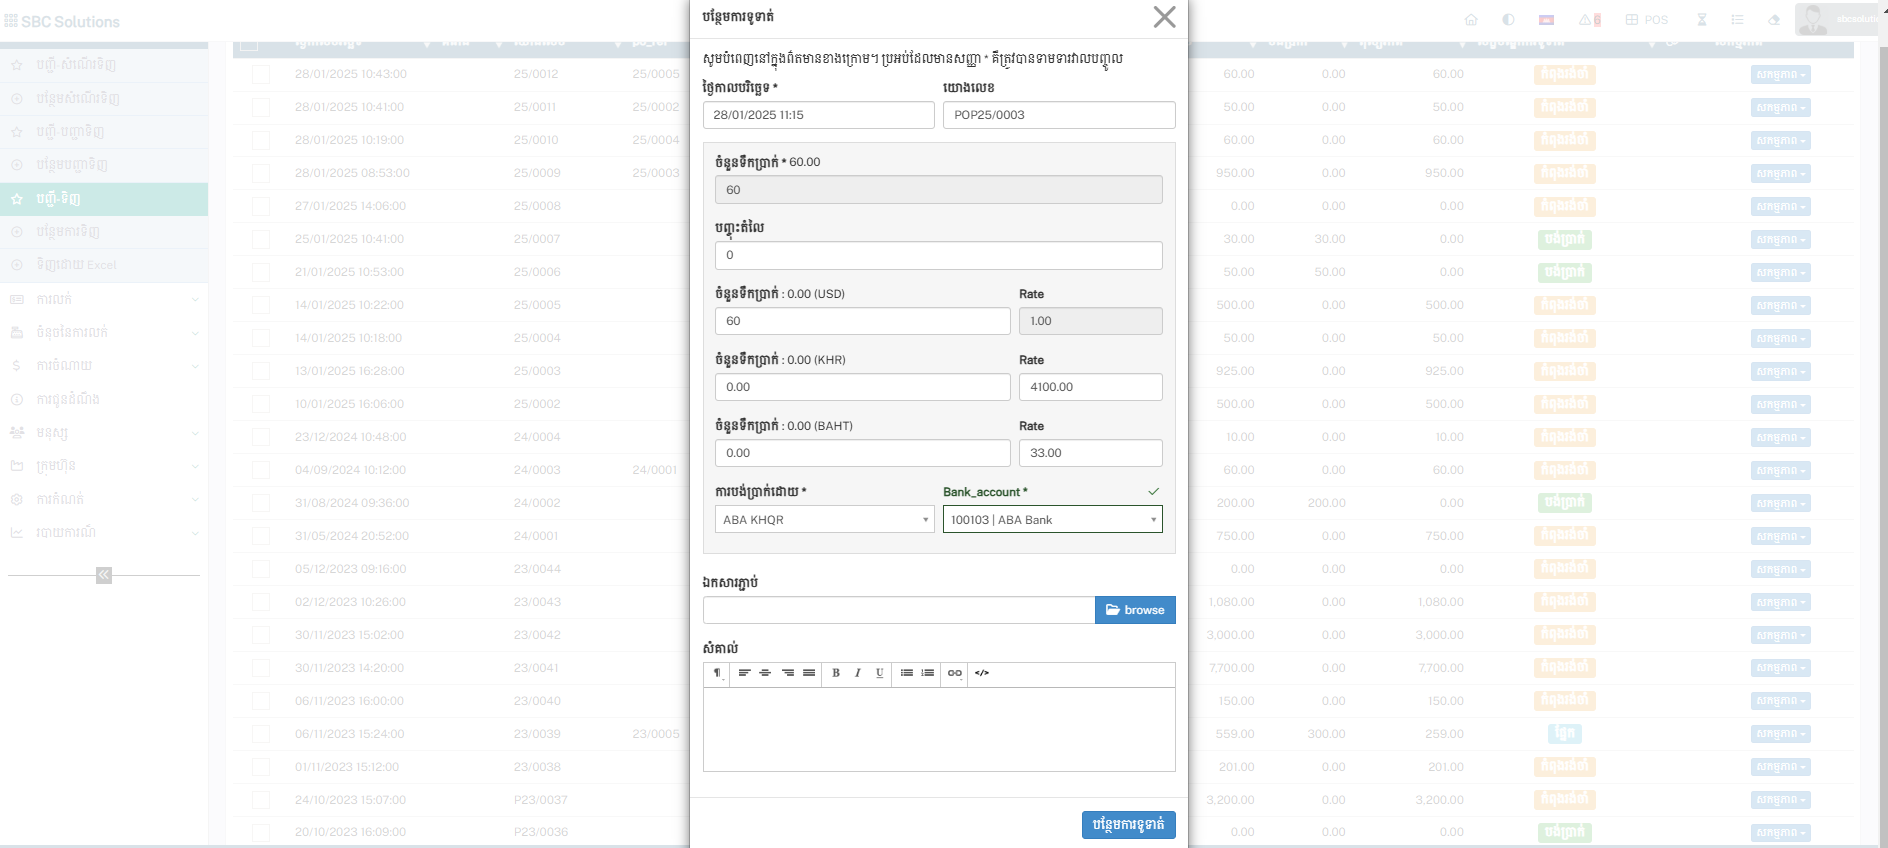The width and height of the screenshot is (1888, 848).
Task: Open the link insert menu in editor
Action: [955, 673]
